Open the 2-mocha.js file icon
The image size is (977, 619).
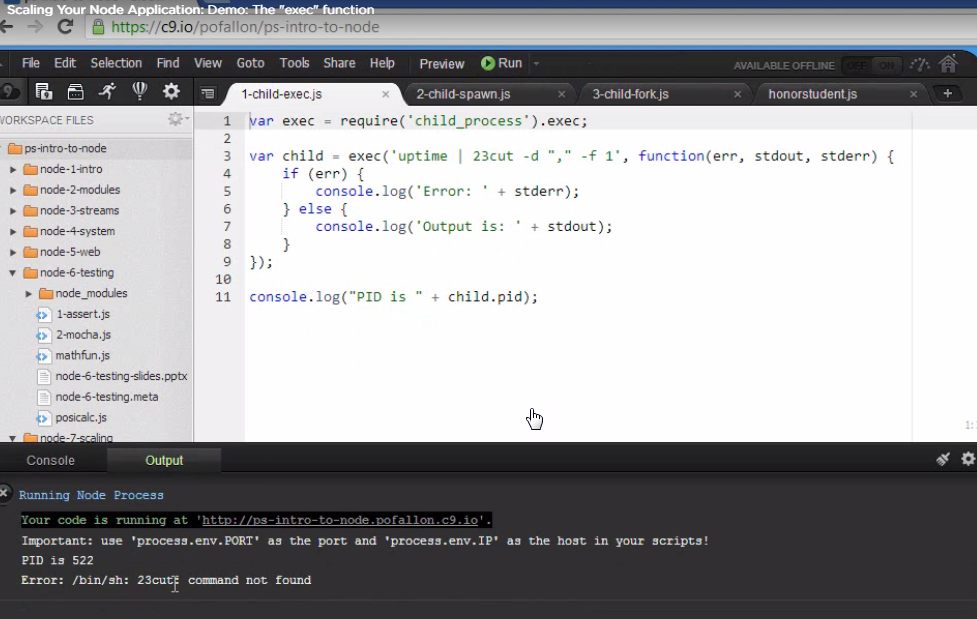42,335
